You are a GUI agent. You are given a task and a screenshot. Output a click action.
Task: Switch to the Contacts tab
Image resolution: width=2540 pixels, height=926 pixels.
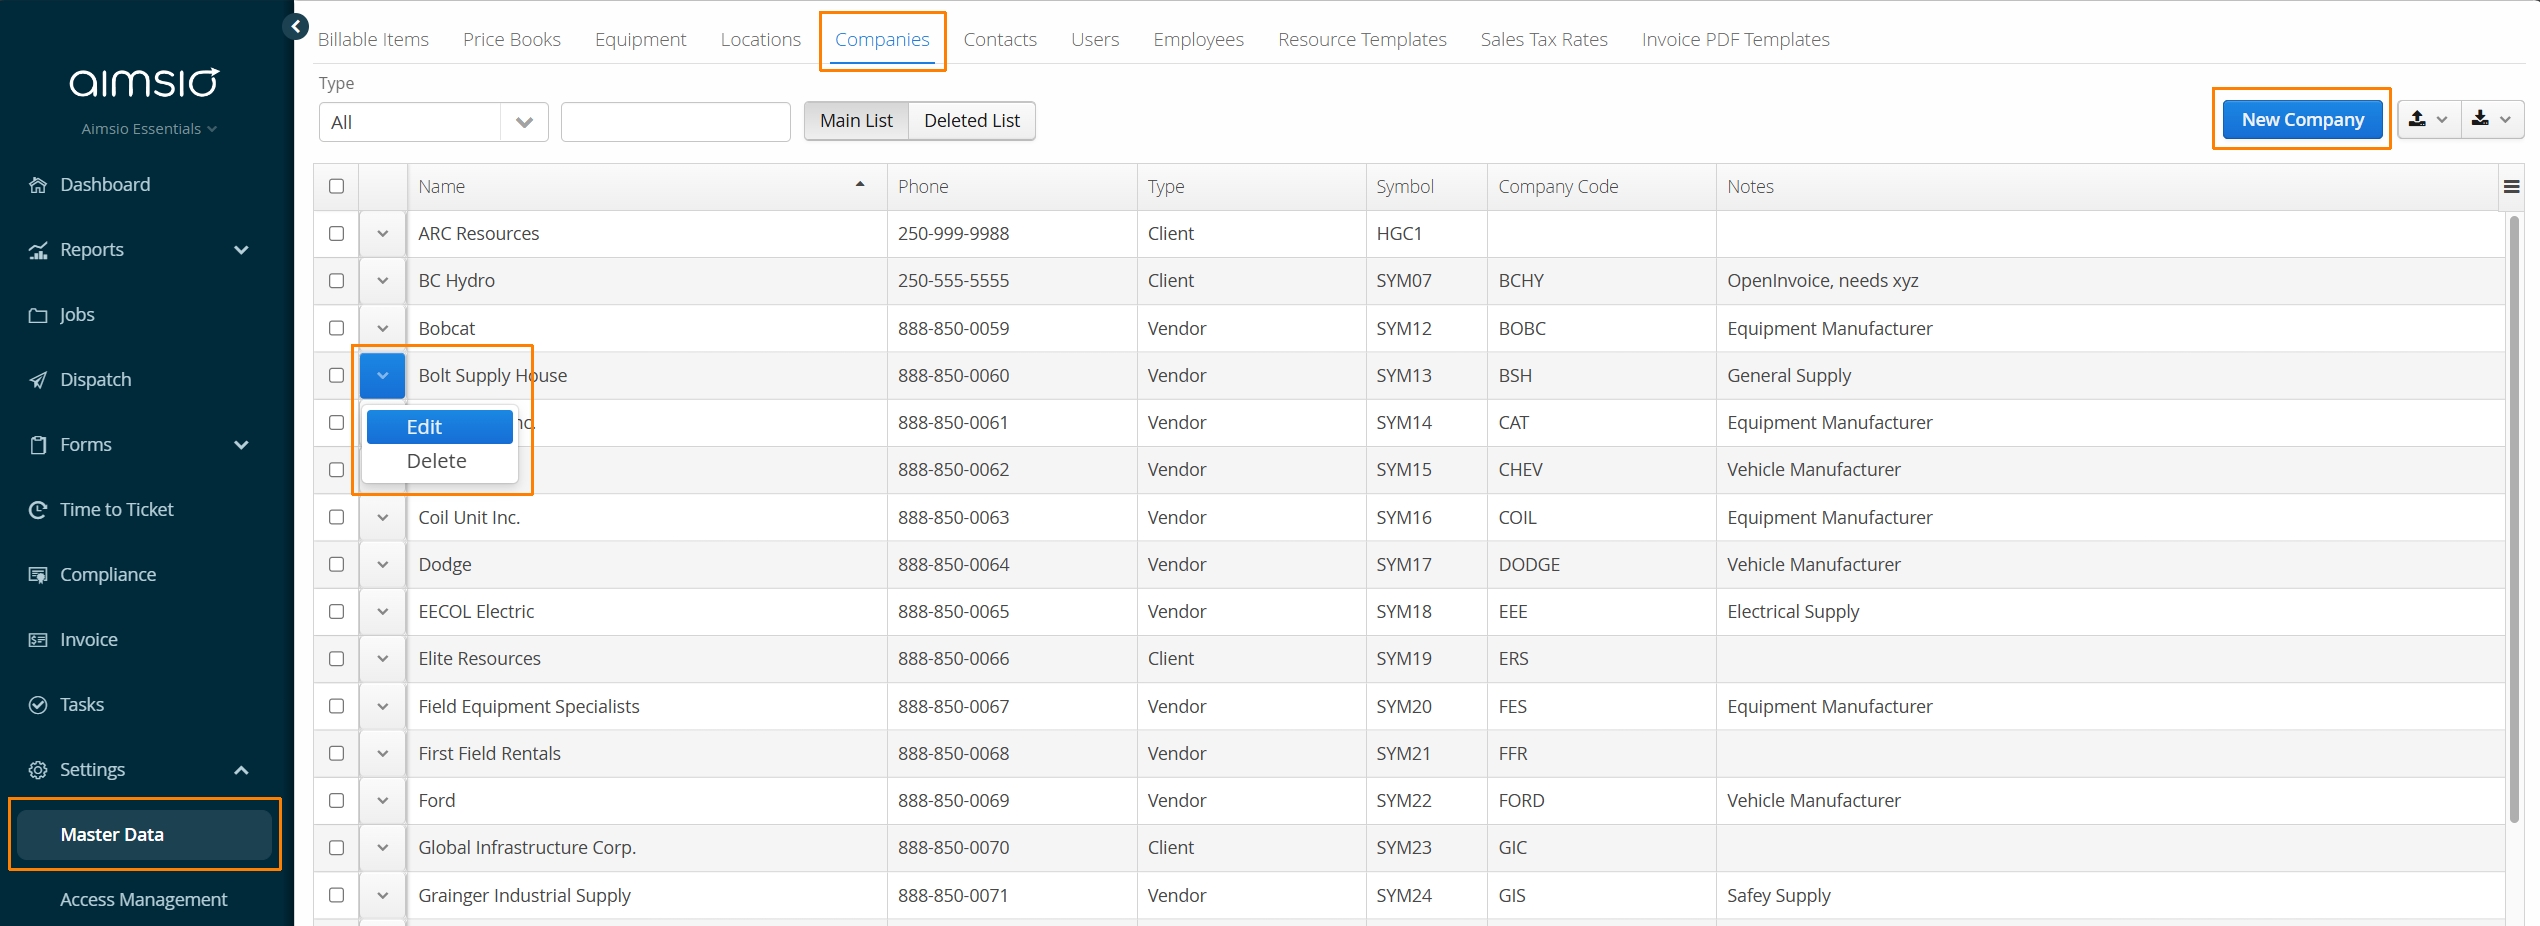1000,39
